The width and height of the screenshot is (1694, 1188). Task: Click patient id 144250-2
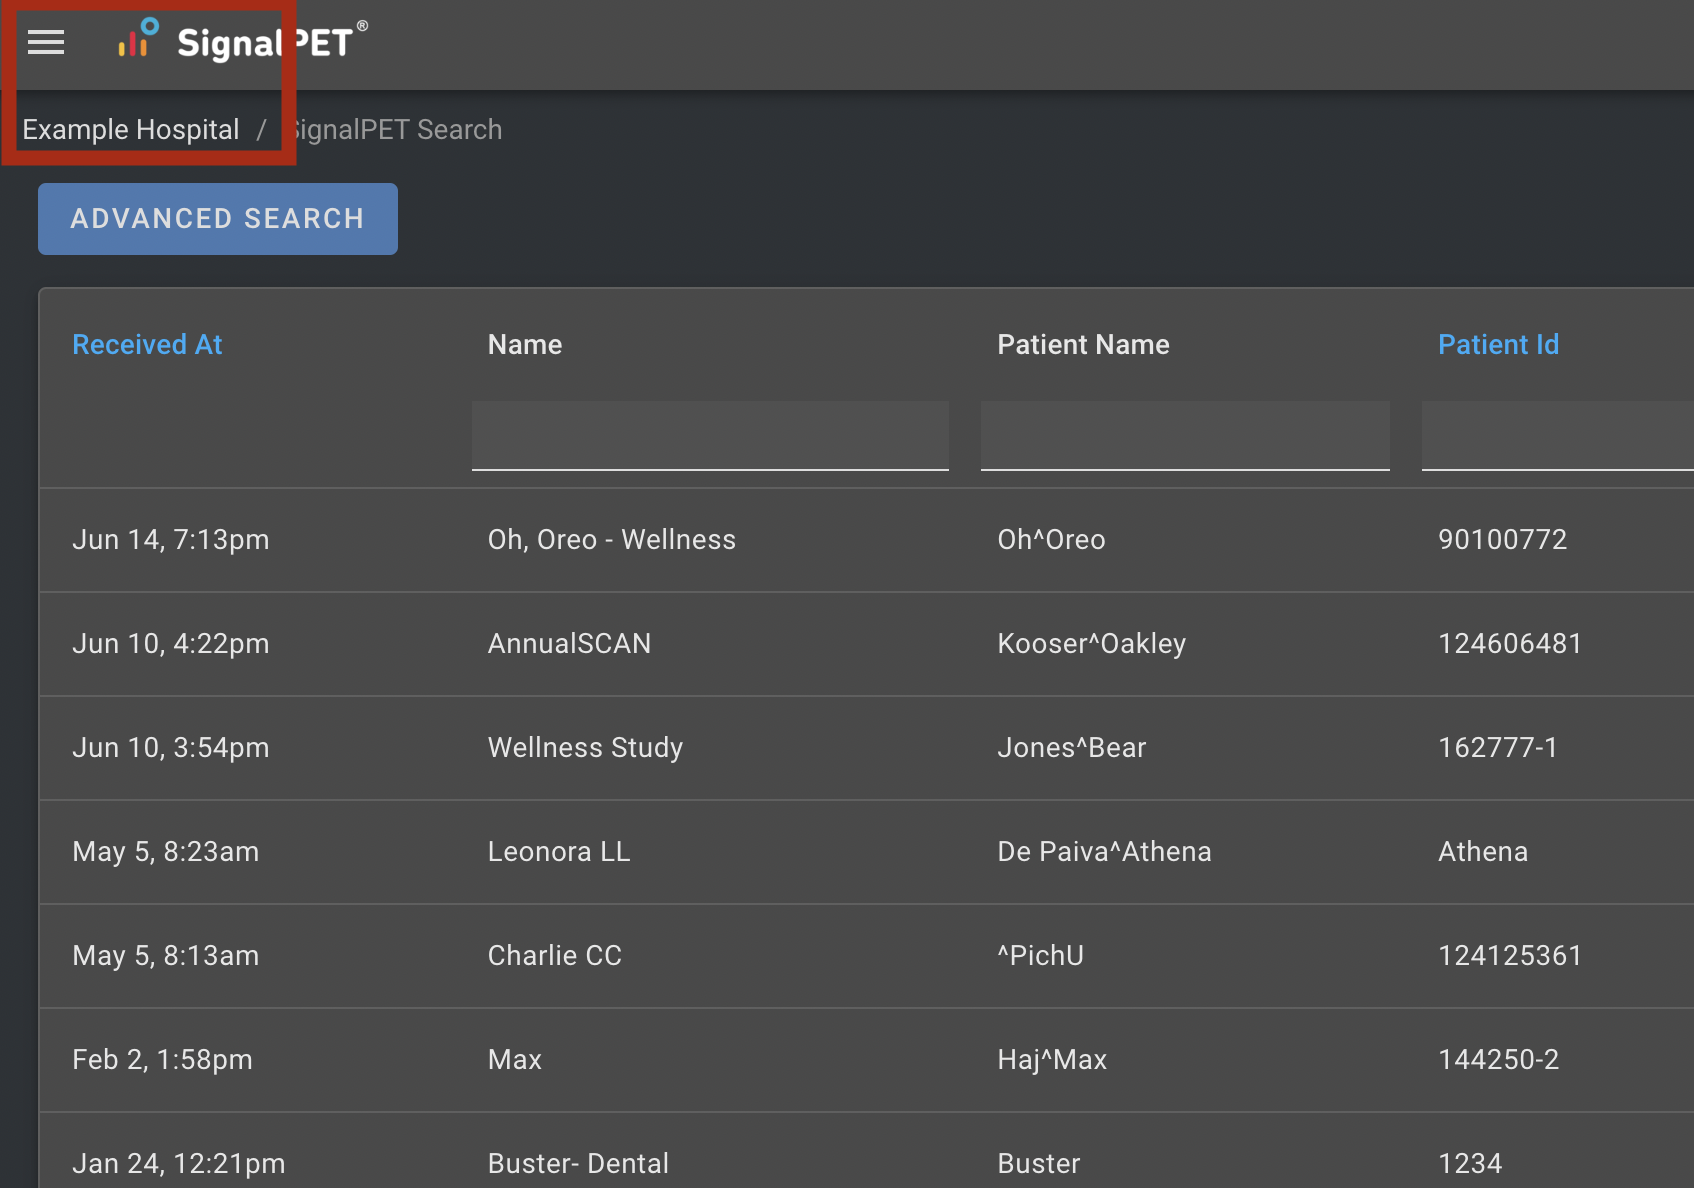1498,1060
